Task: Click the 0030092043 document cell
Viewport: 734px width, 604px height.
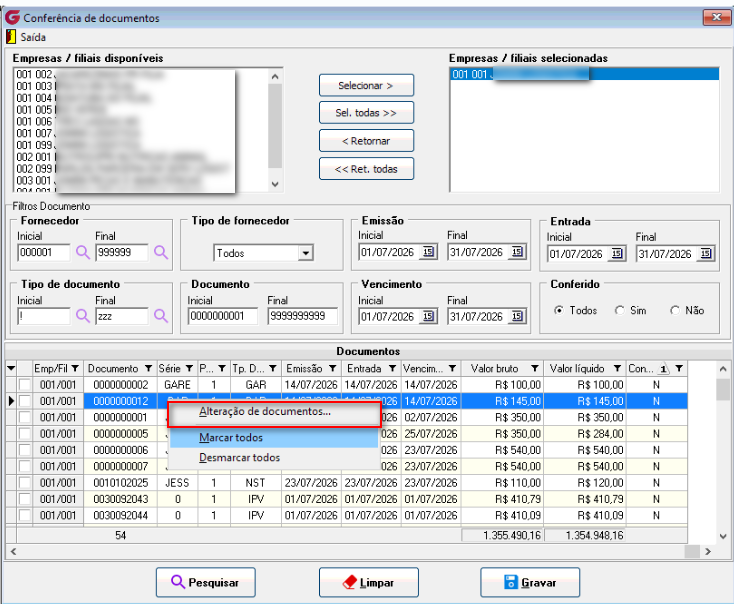Action: [x=120, y=499]
